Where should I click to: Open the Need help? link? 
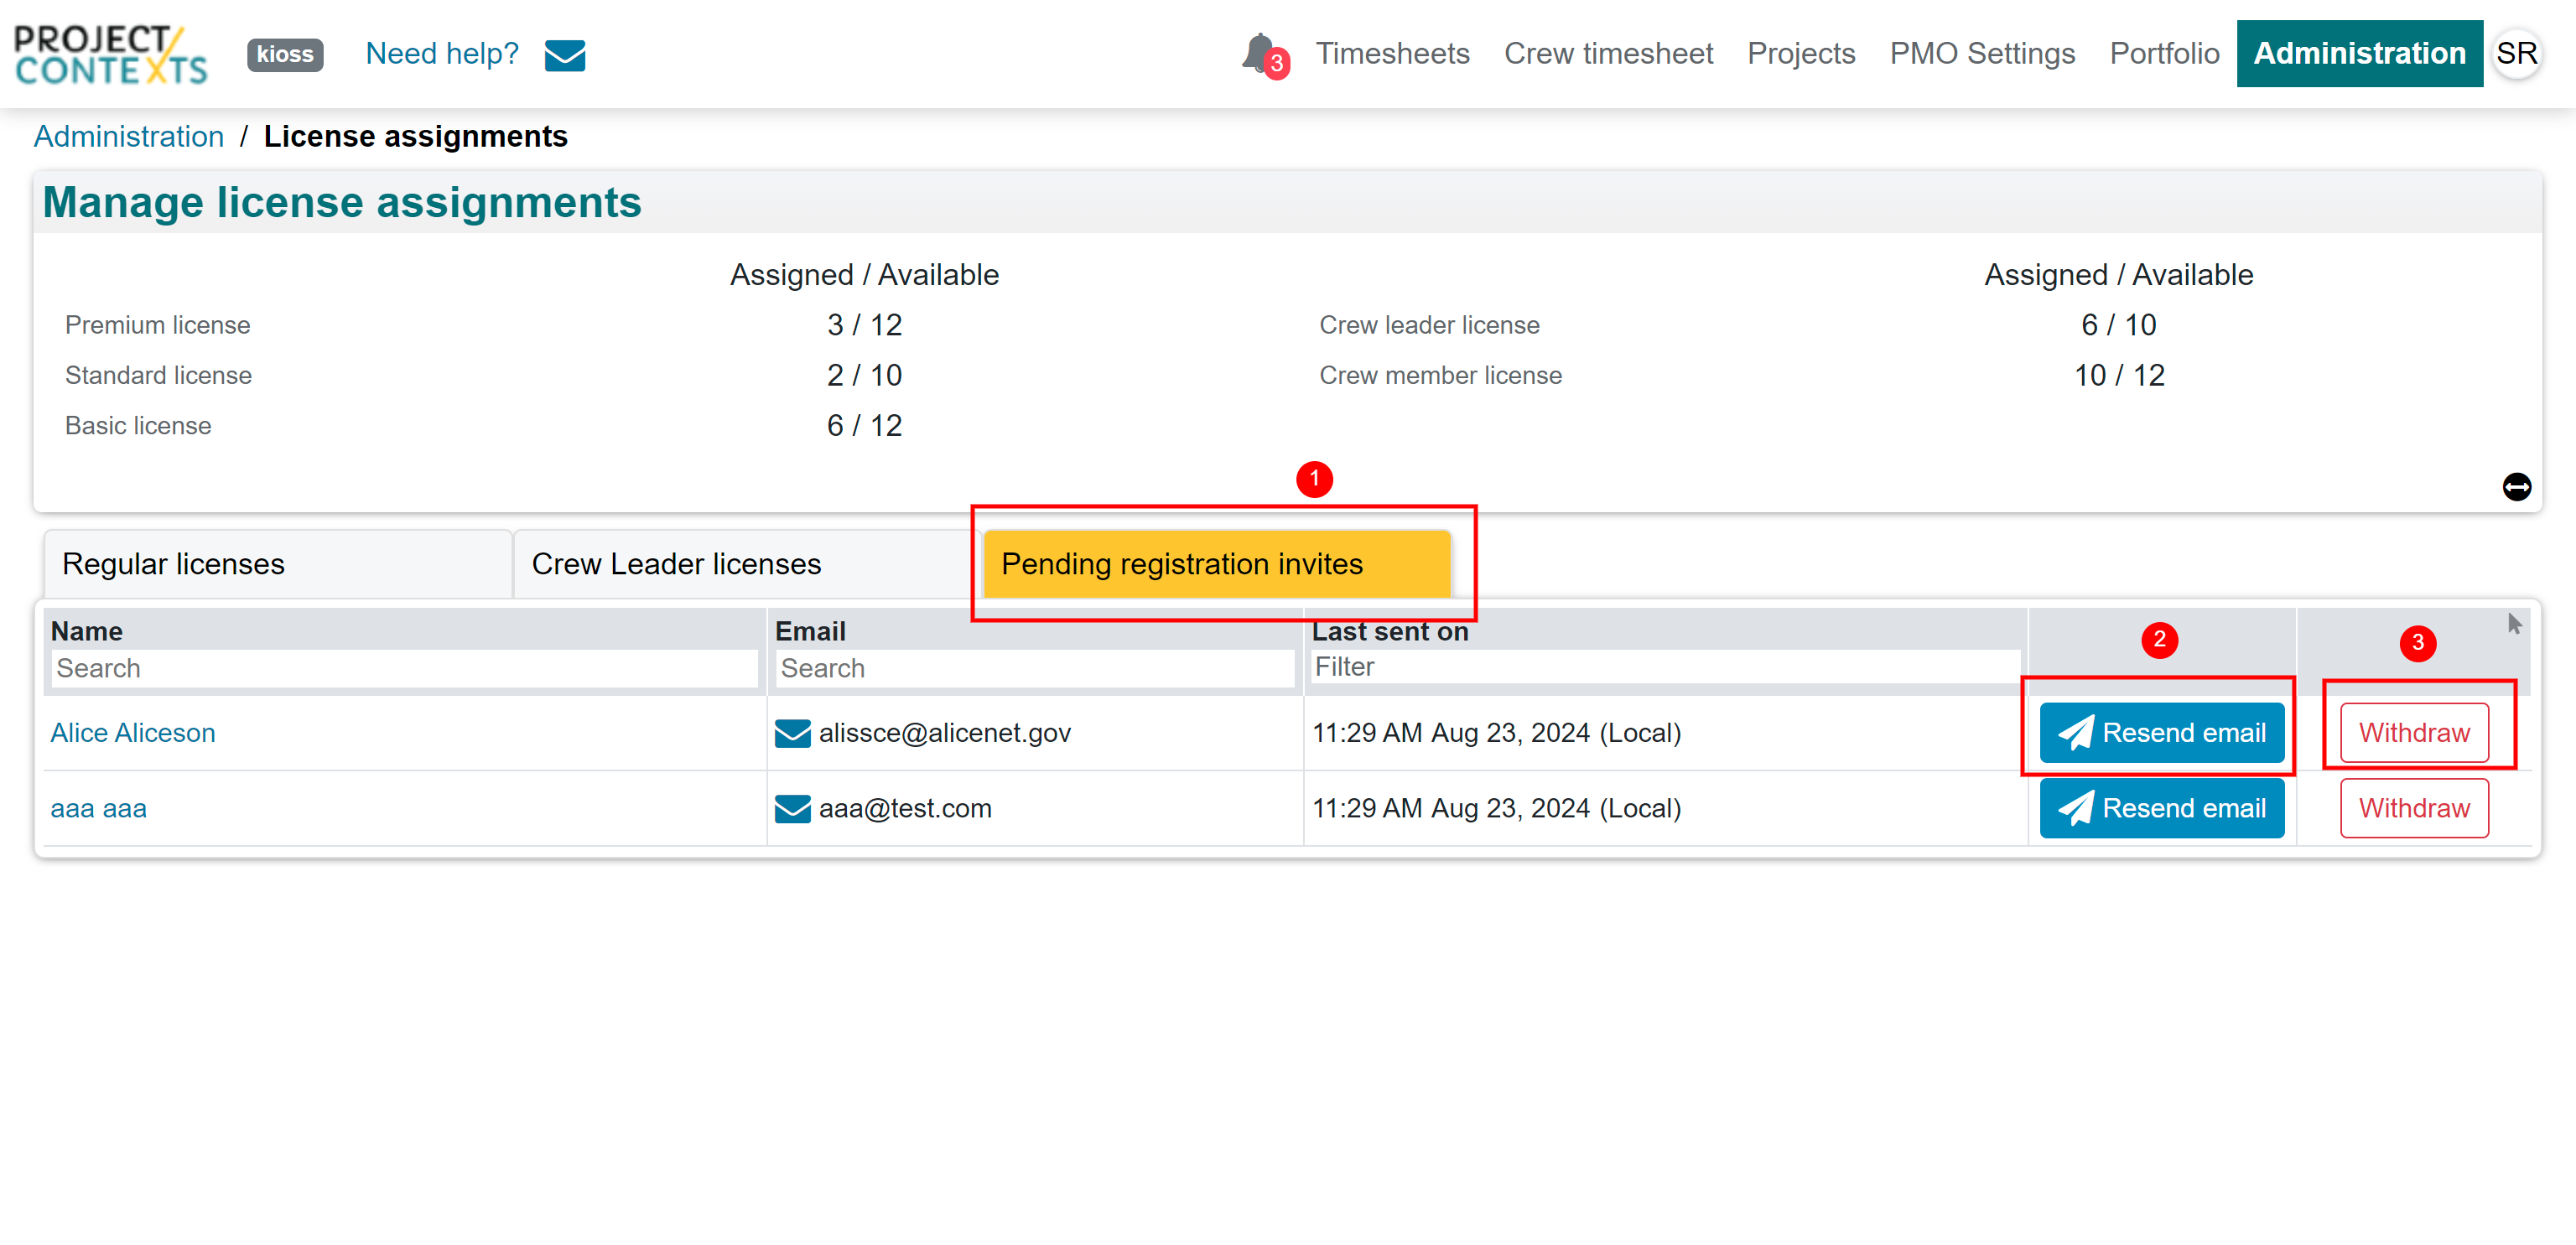tap(442, 53)
